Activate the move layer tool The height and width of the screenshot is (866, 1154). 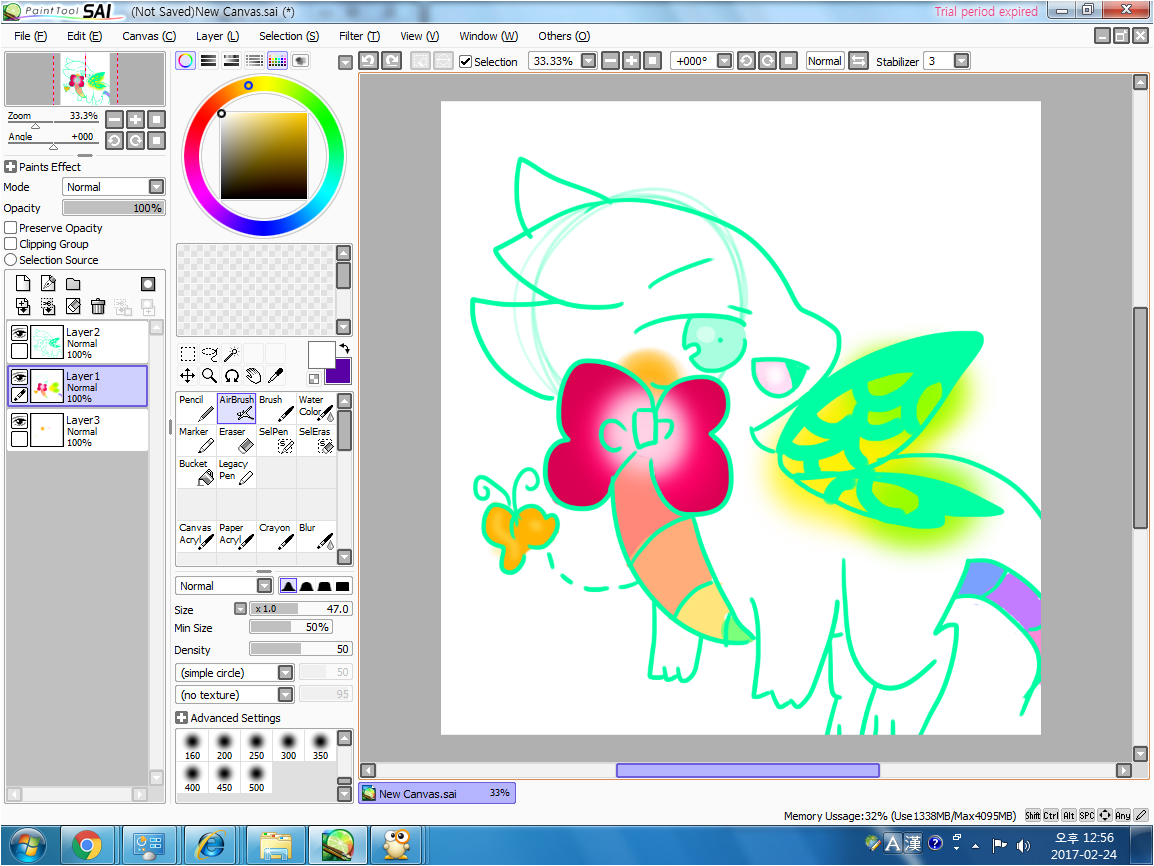[x=188, y=376]
